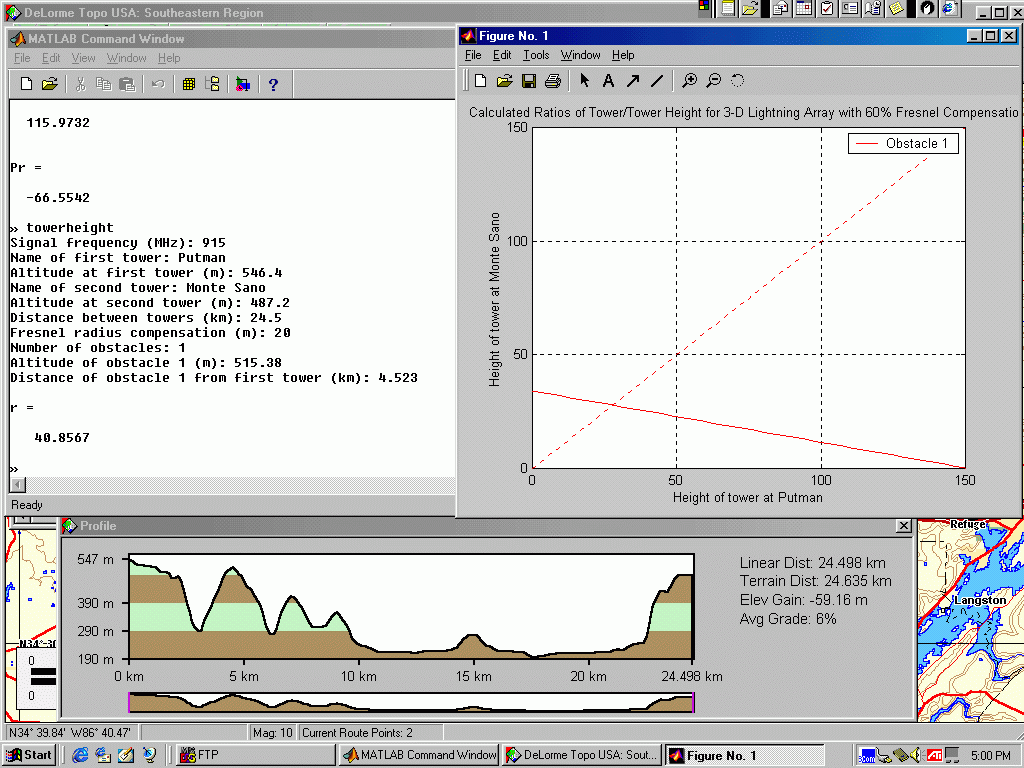Viewport: 1024px width, 768px height.
Task: Click 'Mag: 10' in DeLorme status bar
Action: [273, 733]
